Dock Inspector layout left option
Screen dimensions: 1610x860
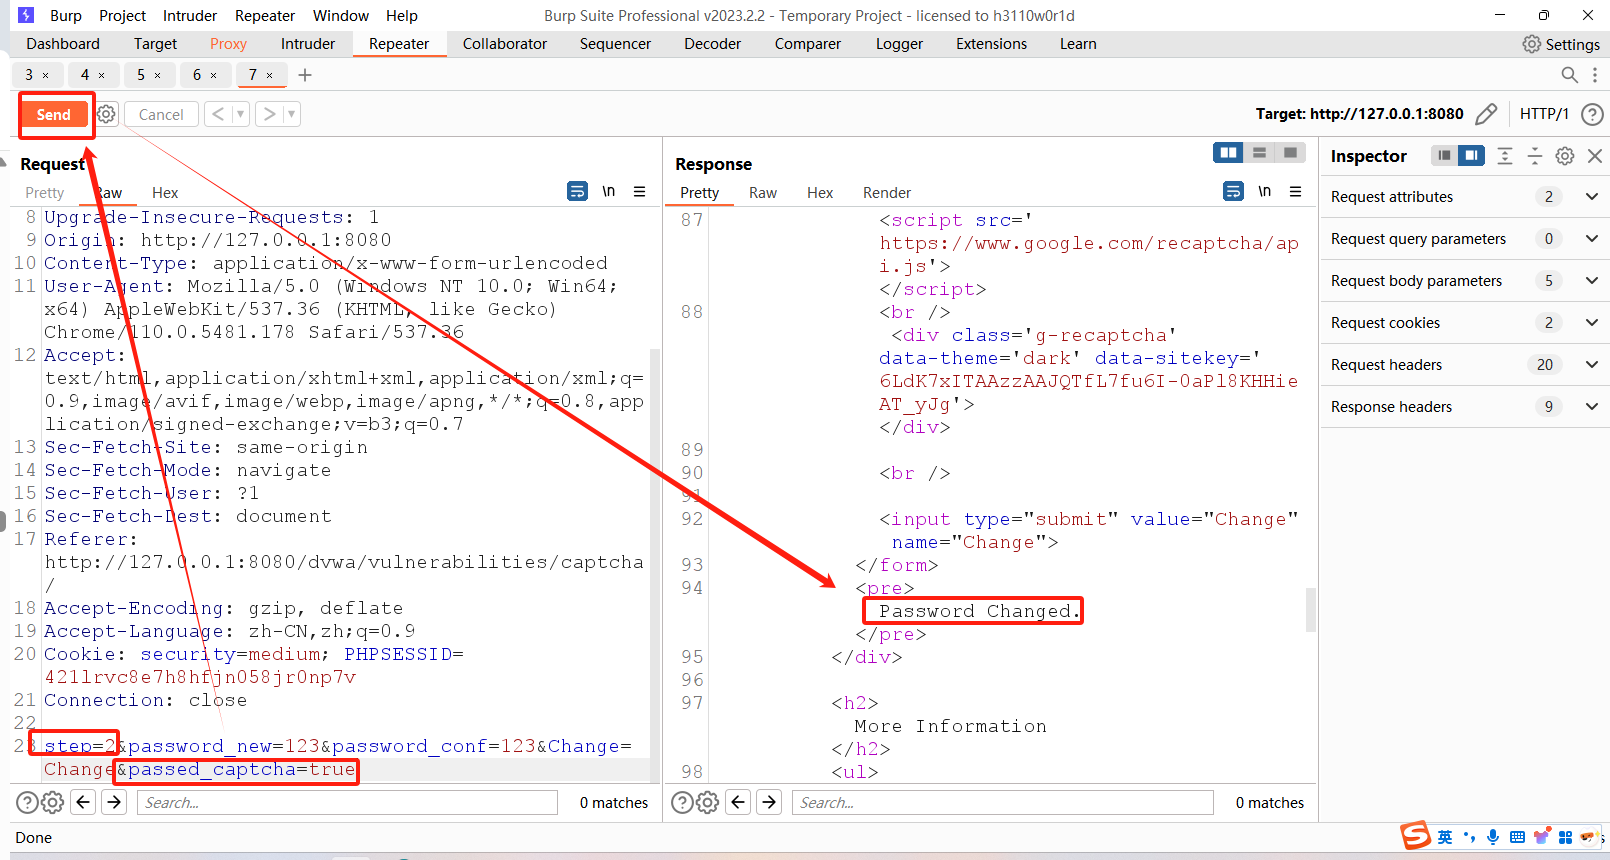(x=1444, y=155)
